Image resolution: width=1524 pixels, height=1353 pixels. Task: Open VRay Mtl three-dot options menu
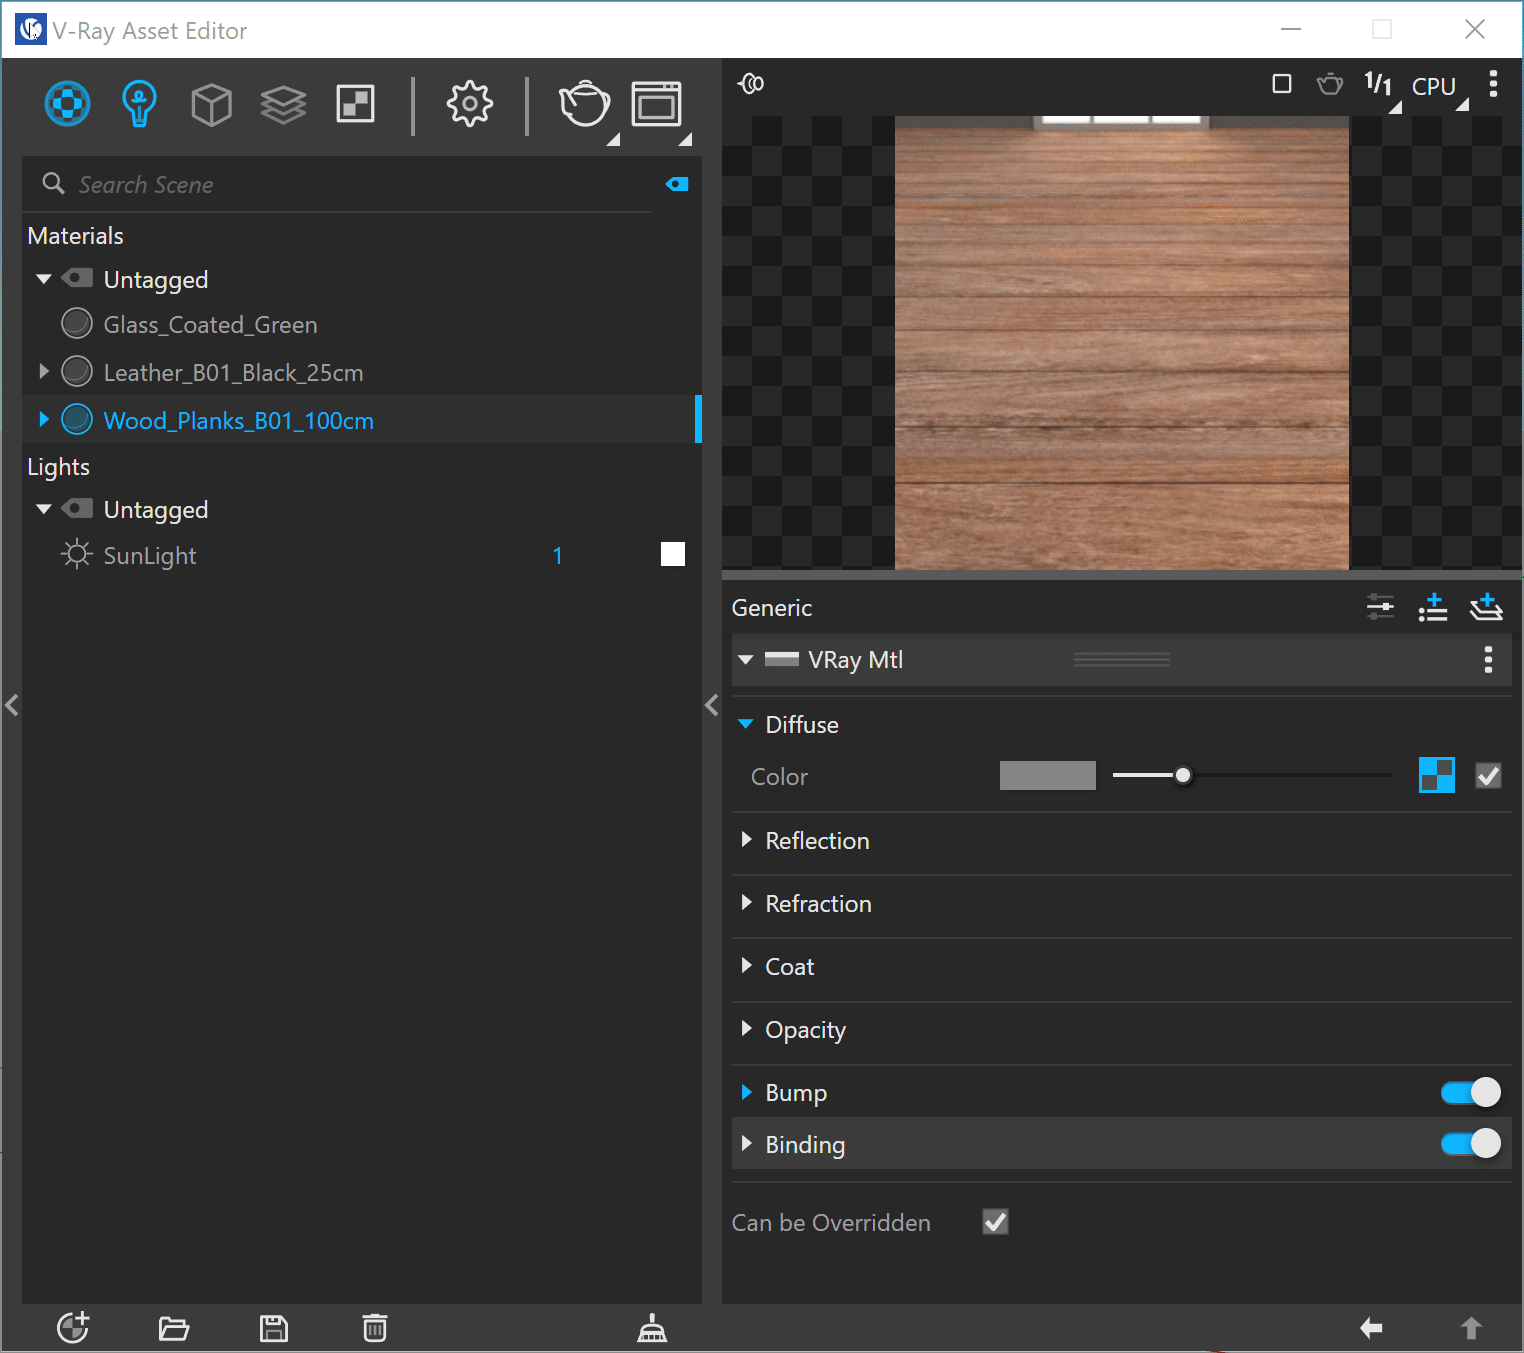pos(1488,660)
